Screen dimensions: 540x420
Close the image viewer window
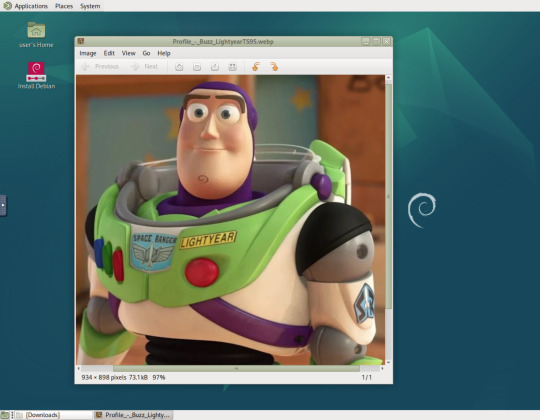pos(387,42)
